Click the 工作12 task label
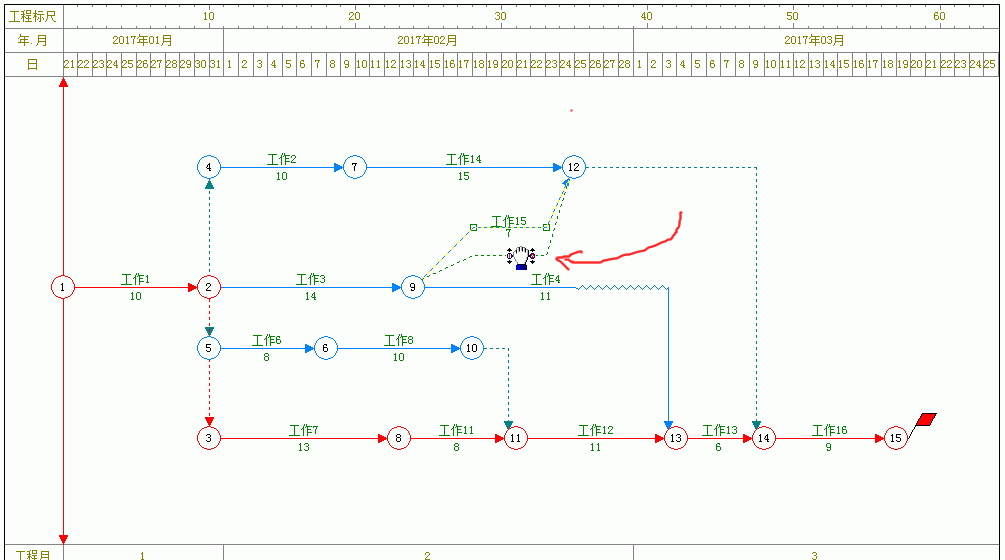 (x=595, y=430)
